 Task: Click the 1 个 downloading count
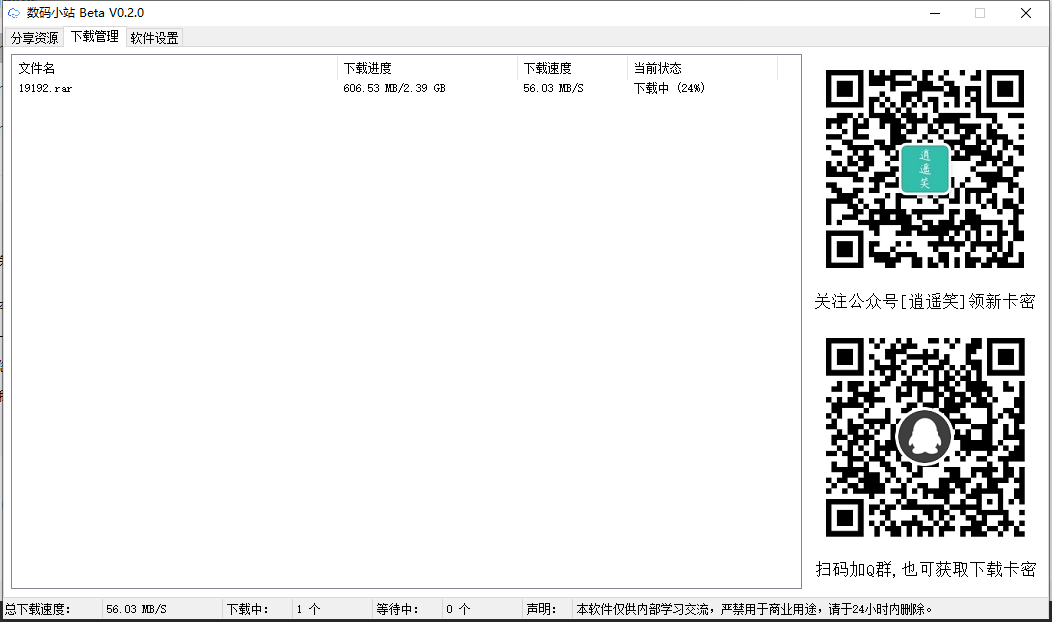tap(309, 609)
